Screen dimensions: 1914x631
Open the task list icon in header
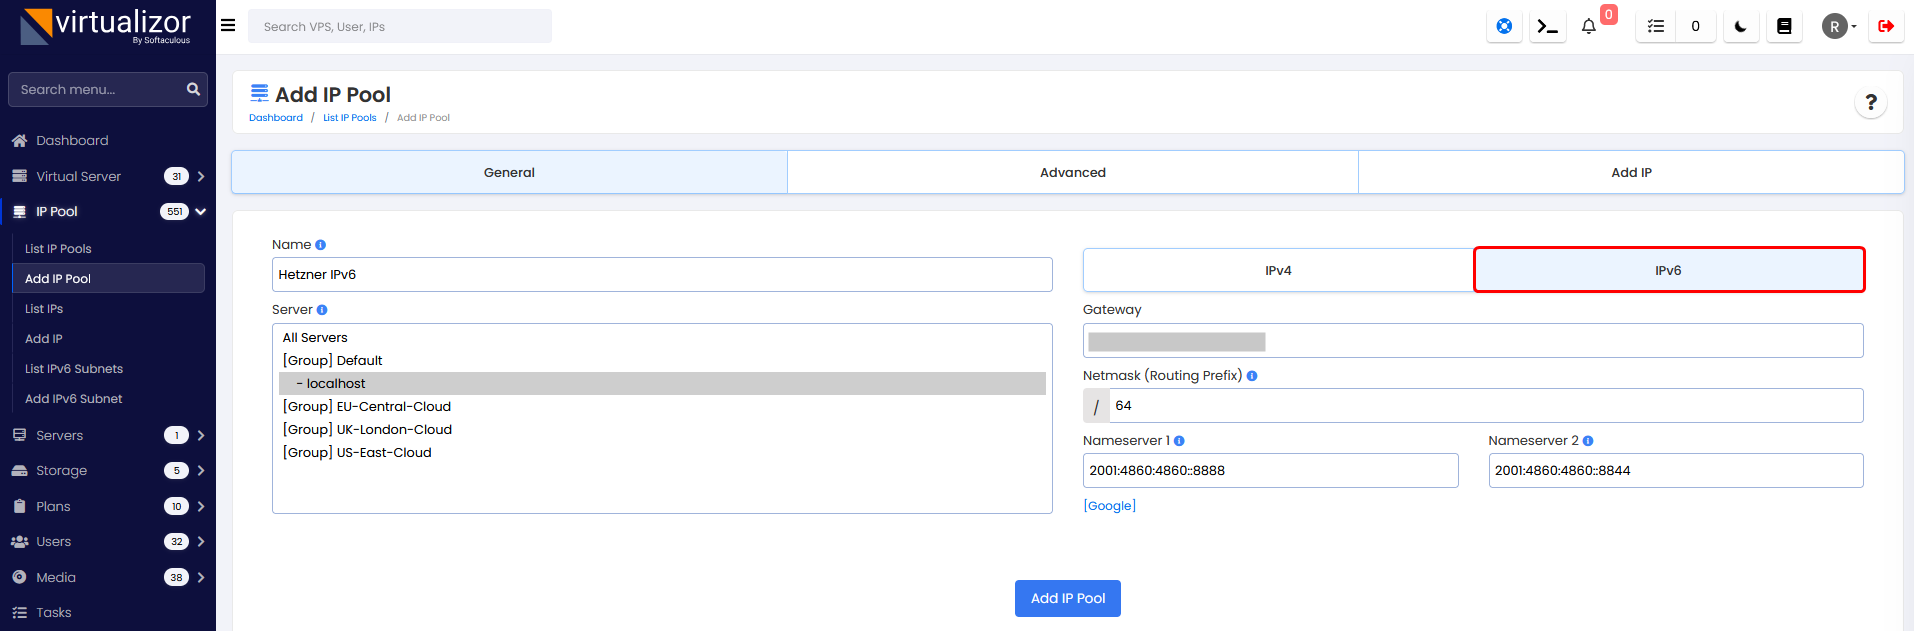pyautogui.click(x=1656, y=27)
